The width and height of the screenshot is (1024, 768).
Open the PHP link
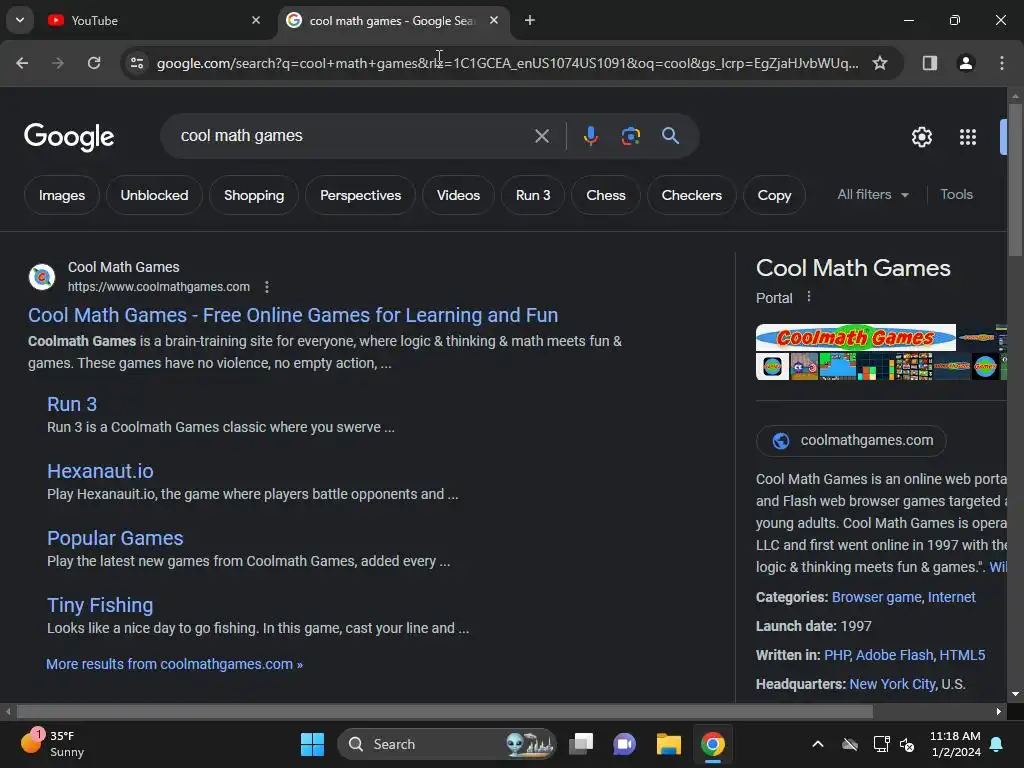click(837, 655)
